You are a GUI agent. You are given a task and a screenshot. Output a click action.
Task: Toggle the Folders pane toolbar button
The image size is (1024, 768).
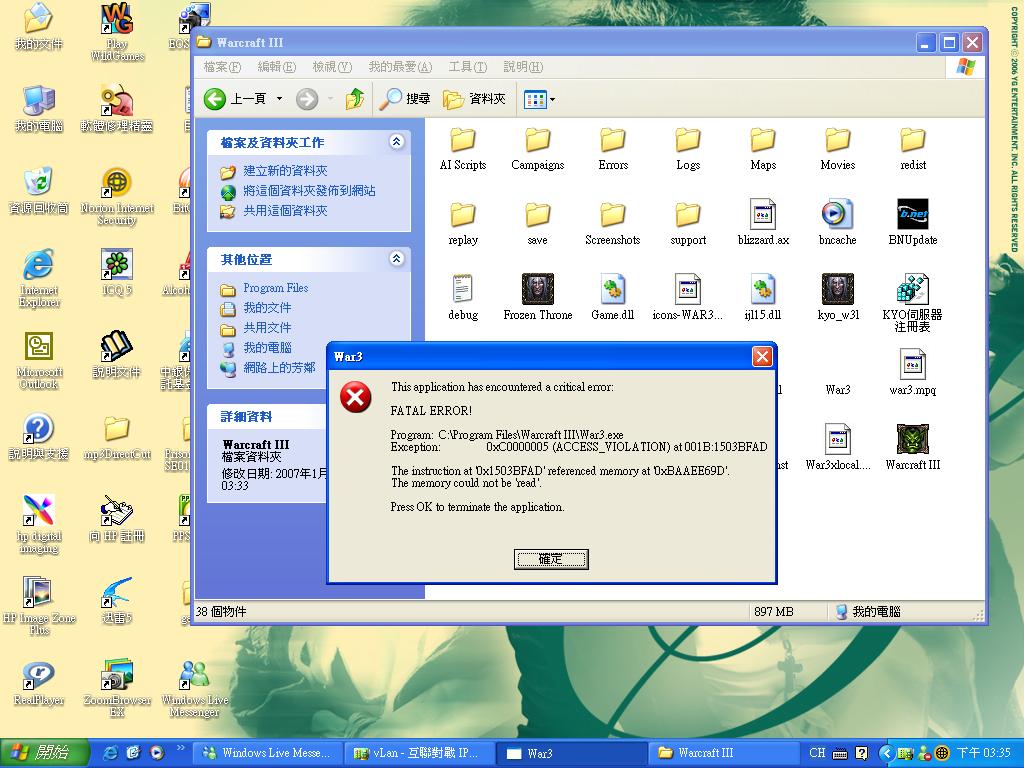pos(475,99)
